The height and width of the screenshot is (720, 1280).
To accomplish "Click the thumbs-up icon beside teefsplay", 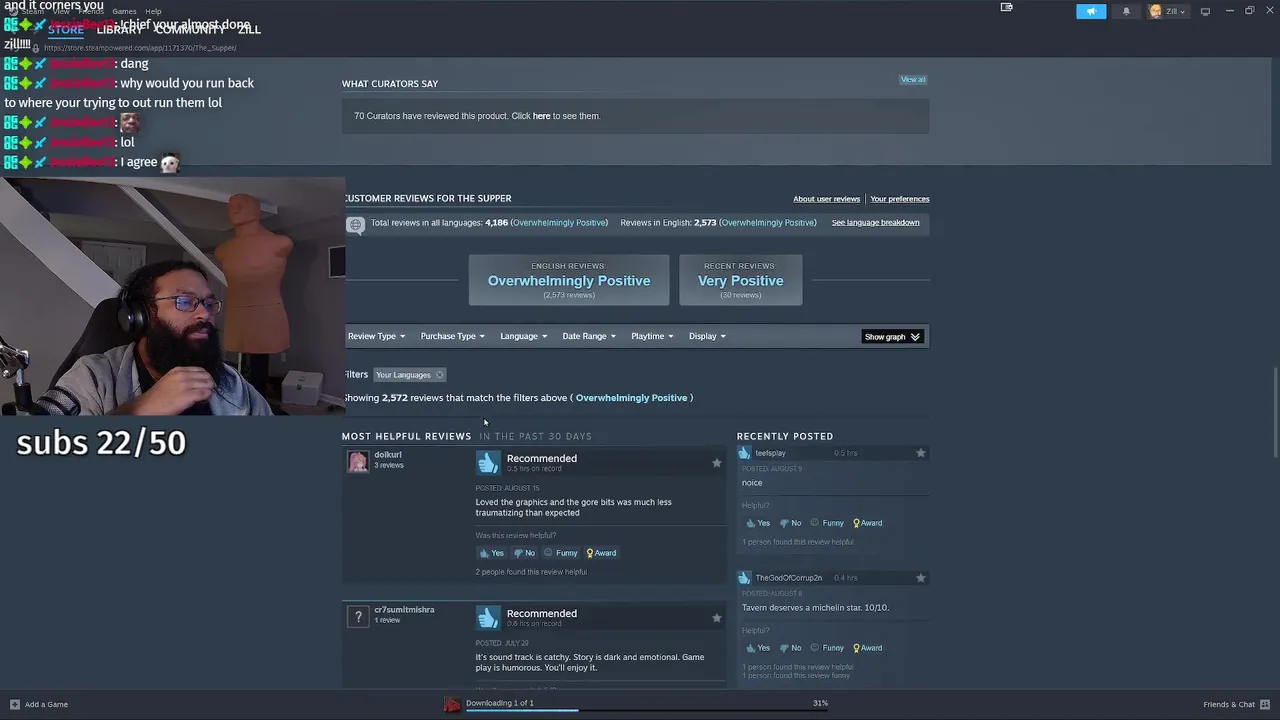I will pos(744,453).
